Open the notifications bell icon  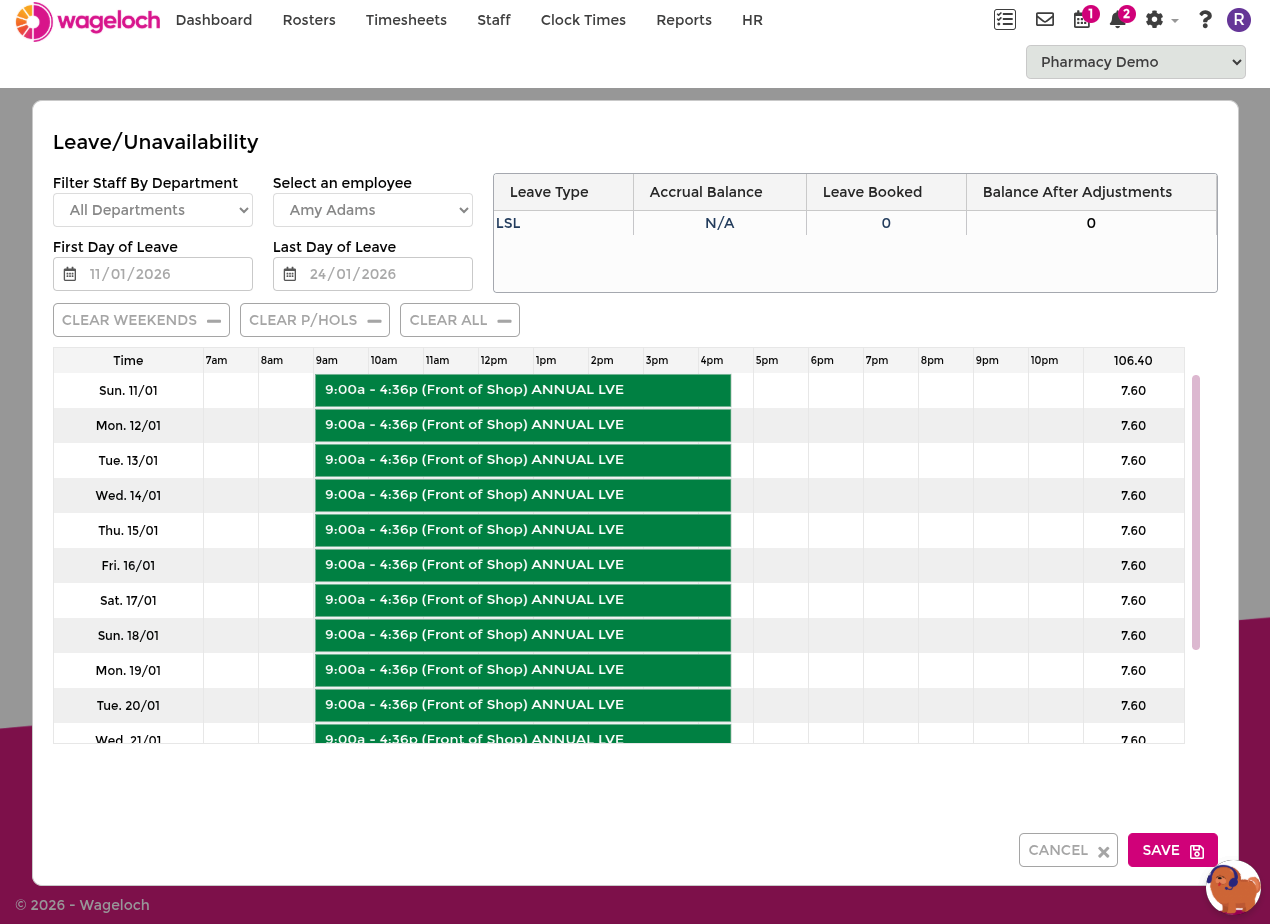pos(1118,19)
